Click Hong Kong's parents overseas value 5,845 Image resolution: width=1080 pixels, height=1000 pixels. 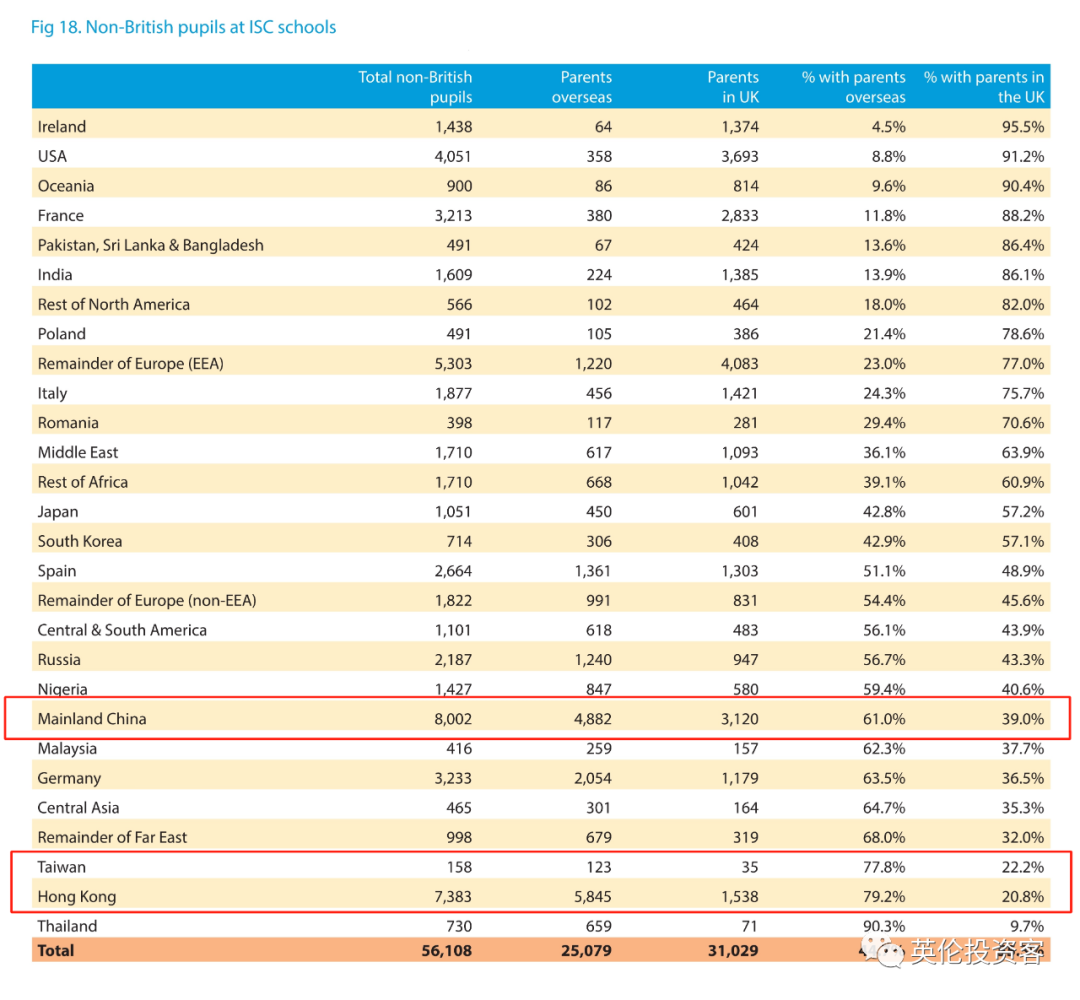591,897
